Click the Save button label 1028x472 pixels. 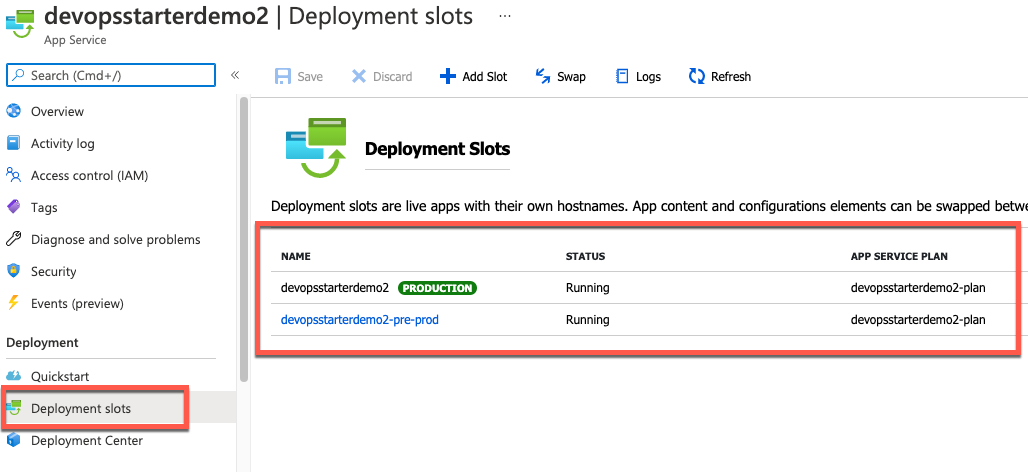tap(310, 77)
